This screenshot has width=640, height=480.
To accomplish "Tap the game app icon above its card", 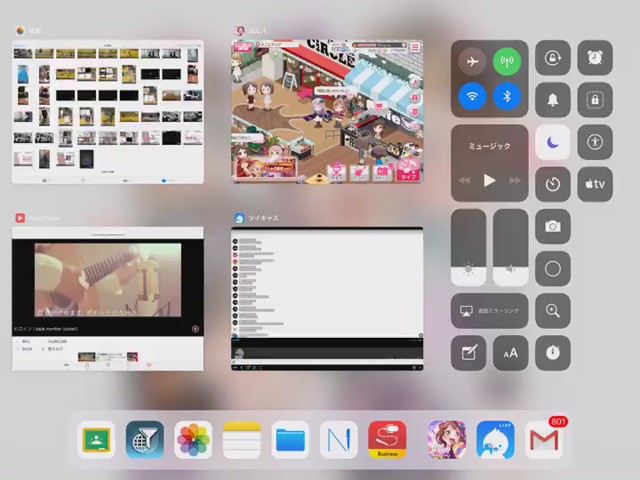I will pyautogui.click(x=240, y=31).
